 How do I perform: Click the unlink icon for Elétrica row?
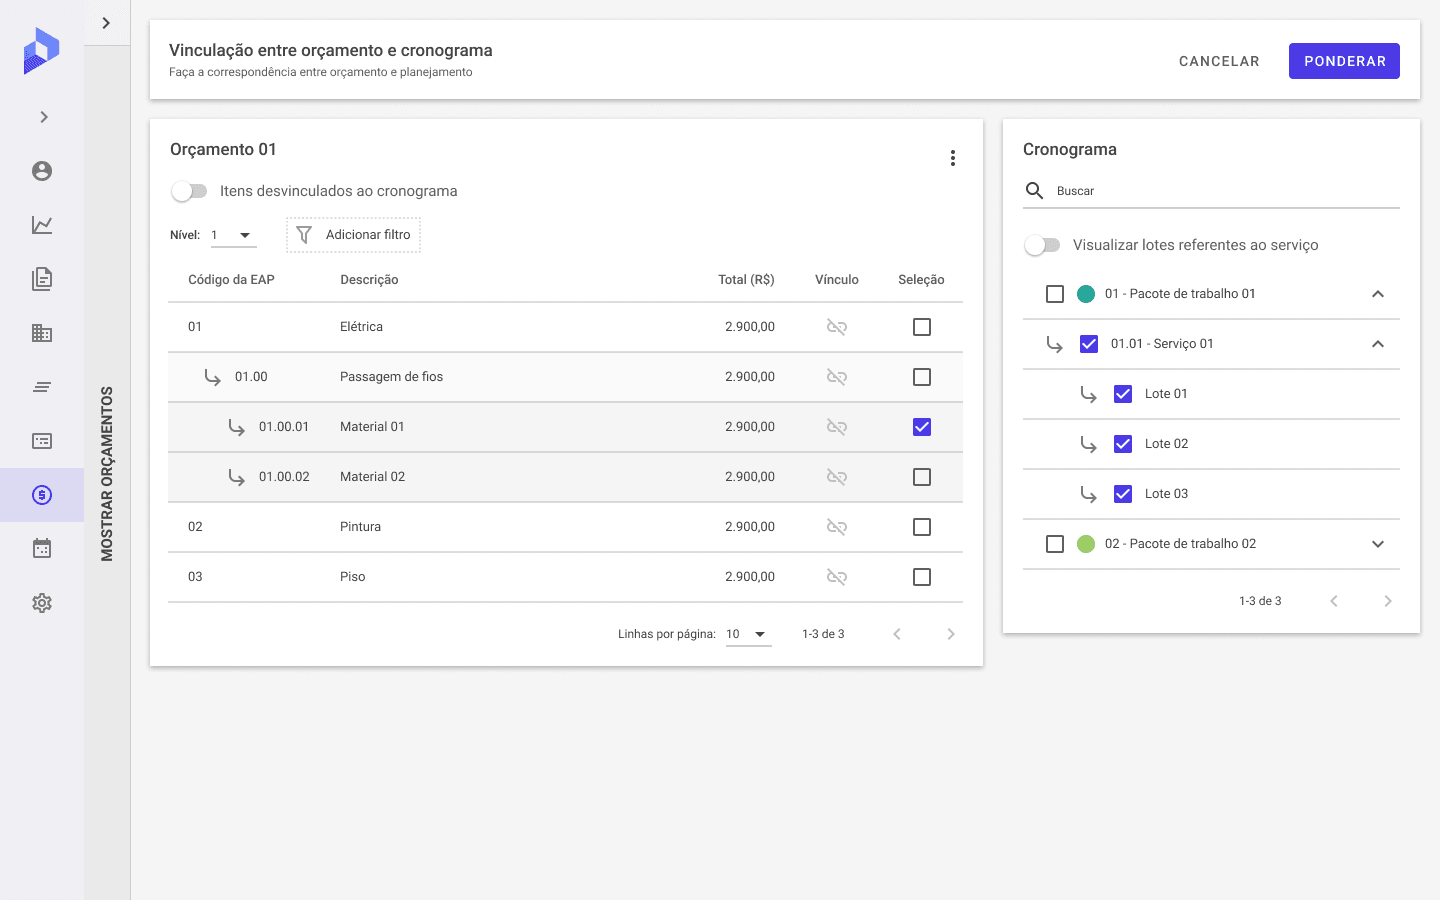(837, 327)
